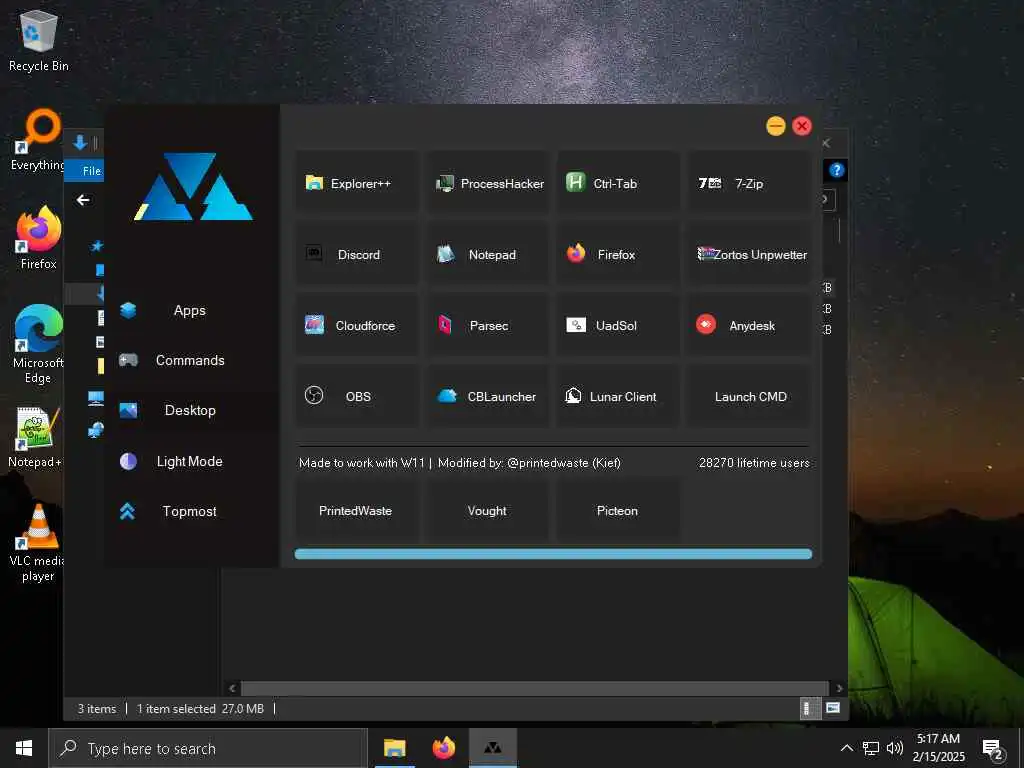Open the notification center icon
Image resolution: width=1024 pixels, height=768 pixels.
coord(993,750)
